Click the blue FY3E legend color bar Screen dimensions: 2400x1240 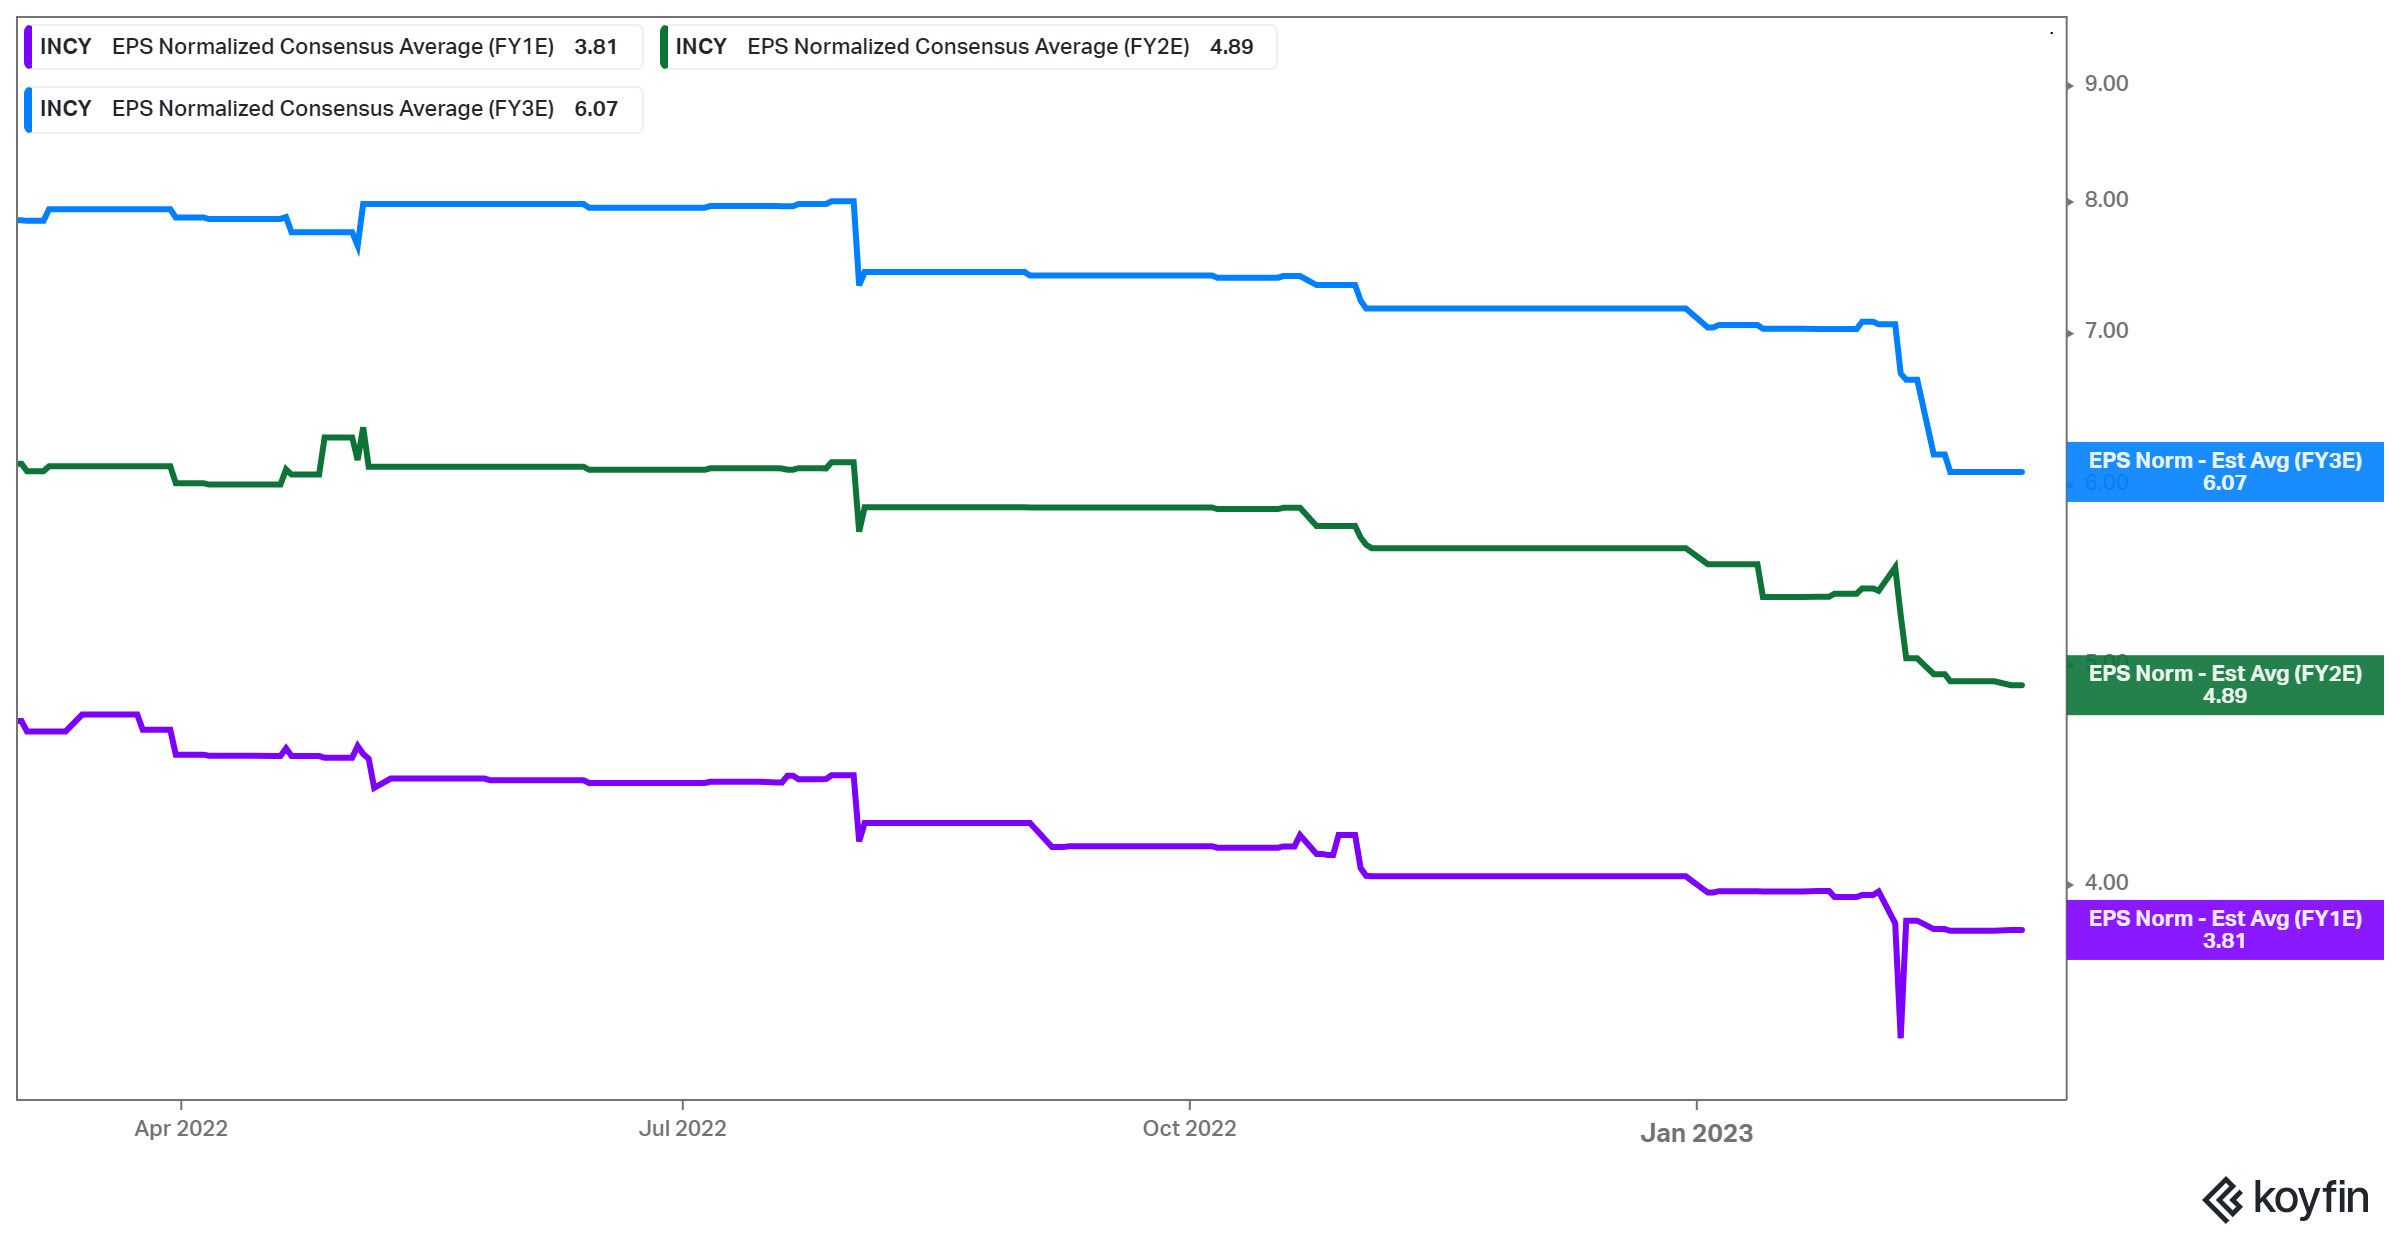click(x=29, y=109)
